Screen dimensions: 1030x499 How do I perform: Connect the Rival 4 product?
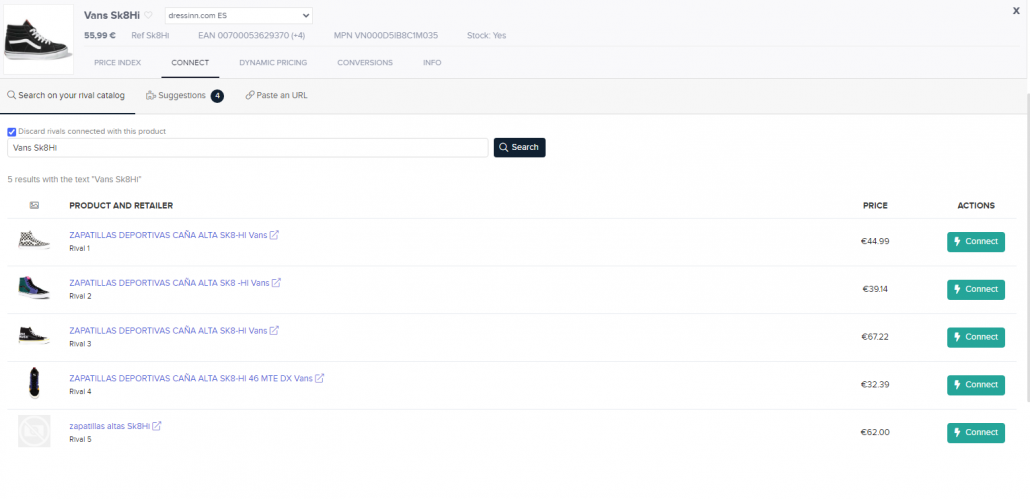point(975,385)
